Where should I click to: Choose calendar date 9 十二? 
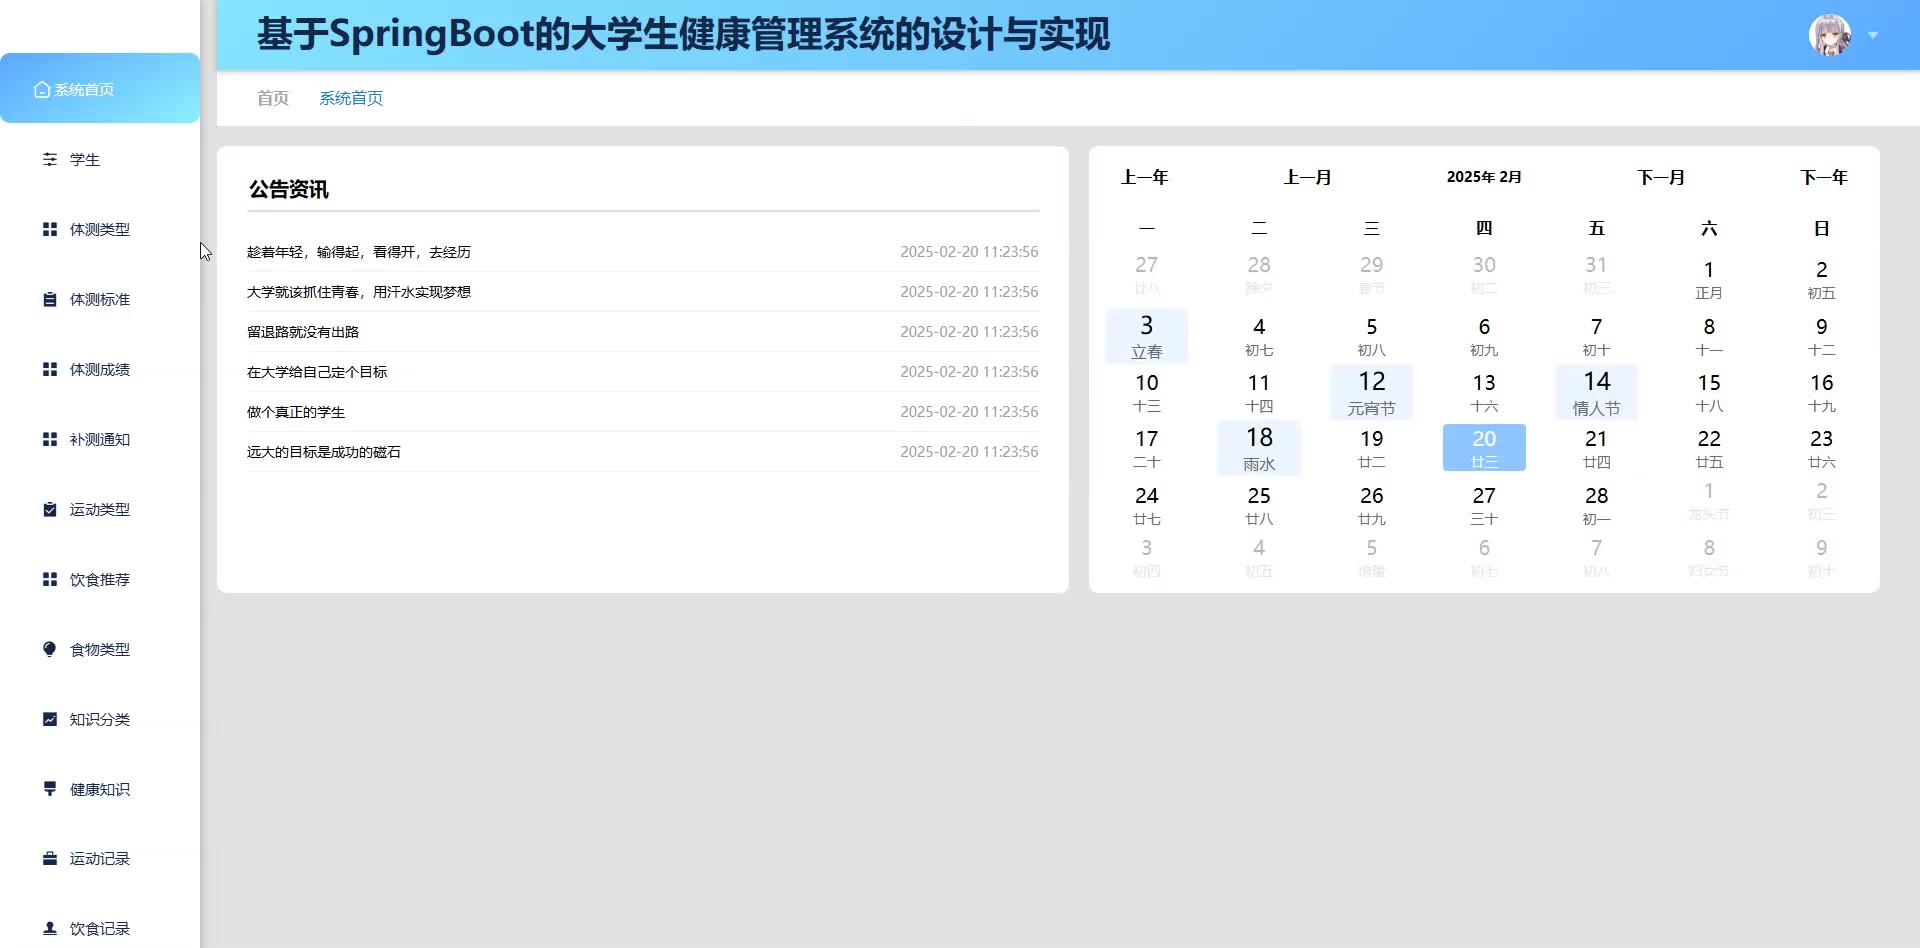click(x=1822, y=336)
